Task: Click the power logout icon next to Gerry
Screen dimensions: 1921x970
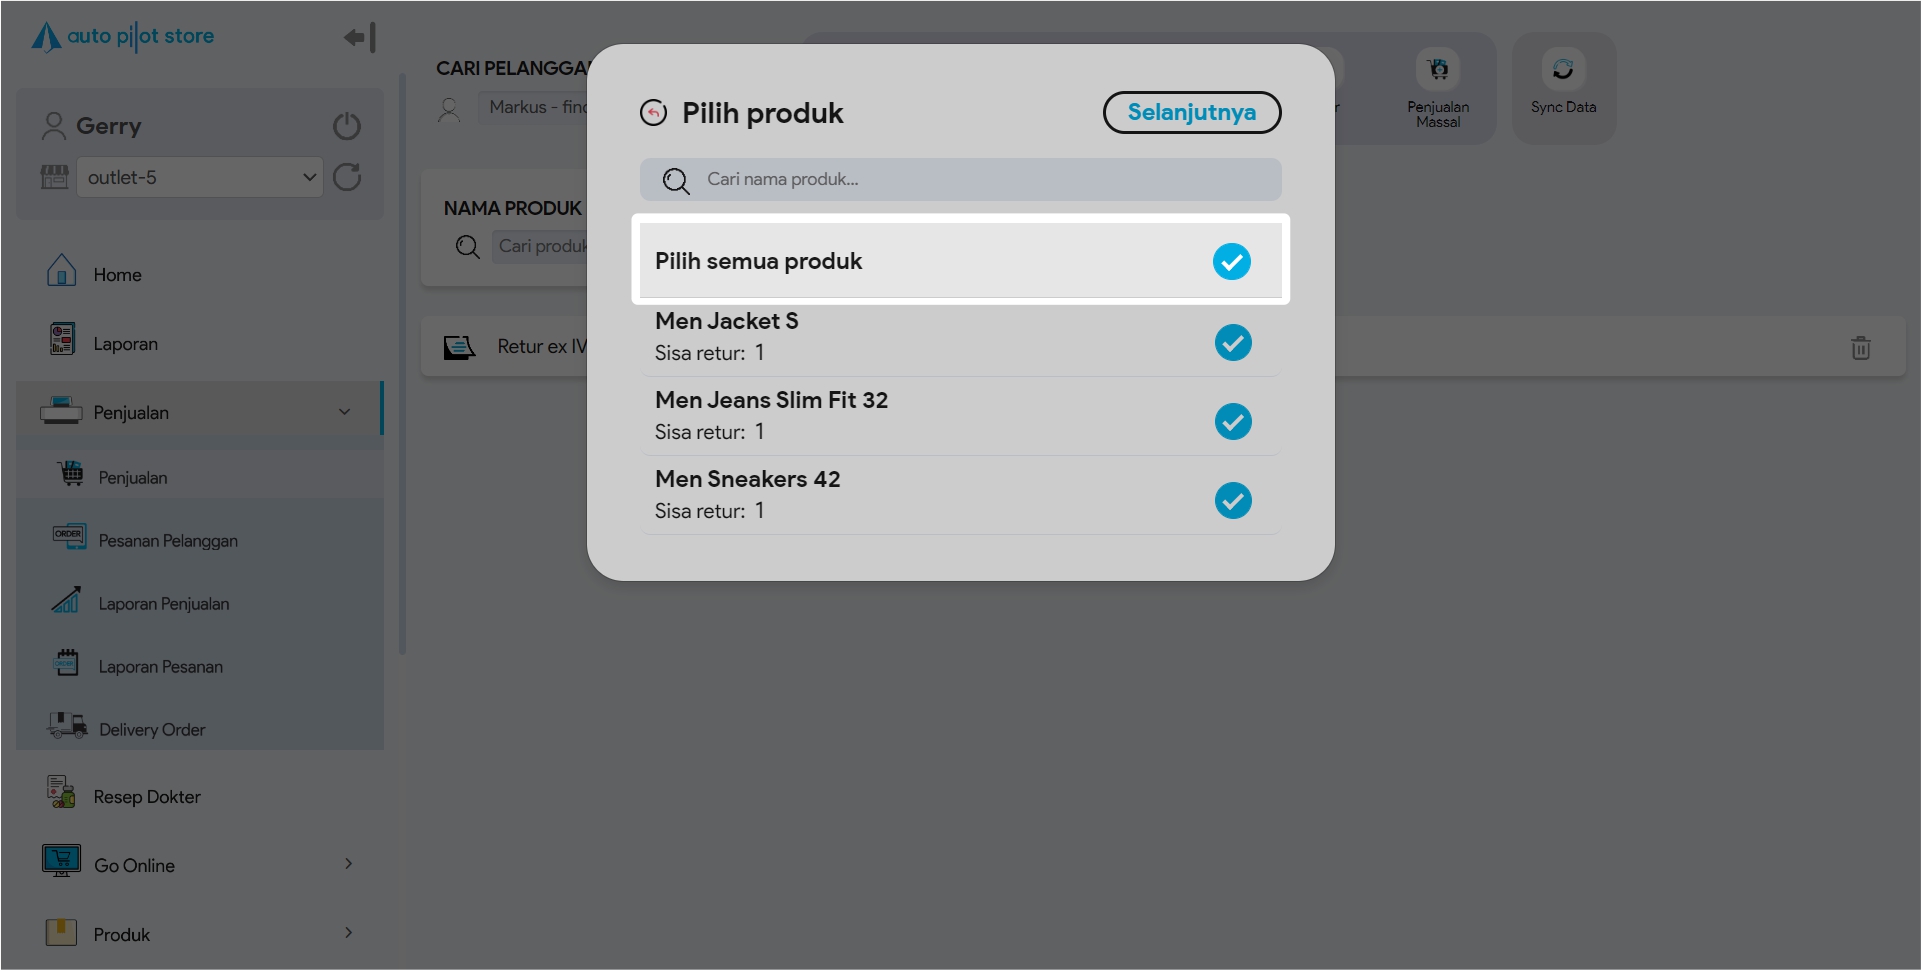Action: 347,126
